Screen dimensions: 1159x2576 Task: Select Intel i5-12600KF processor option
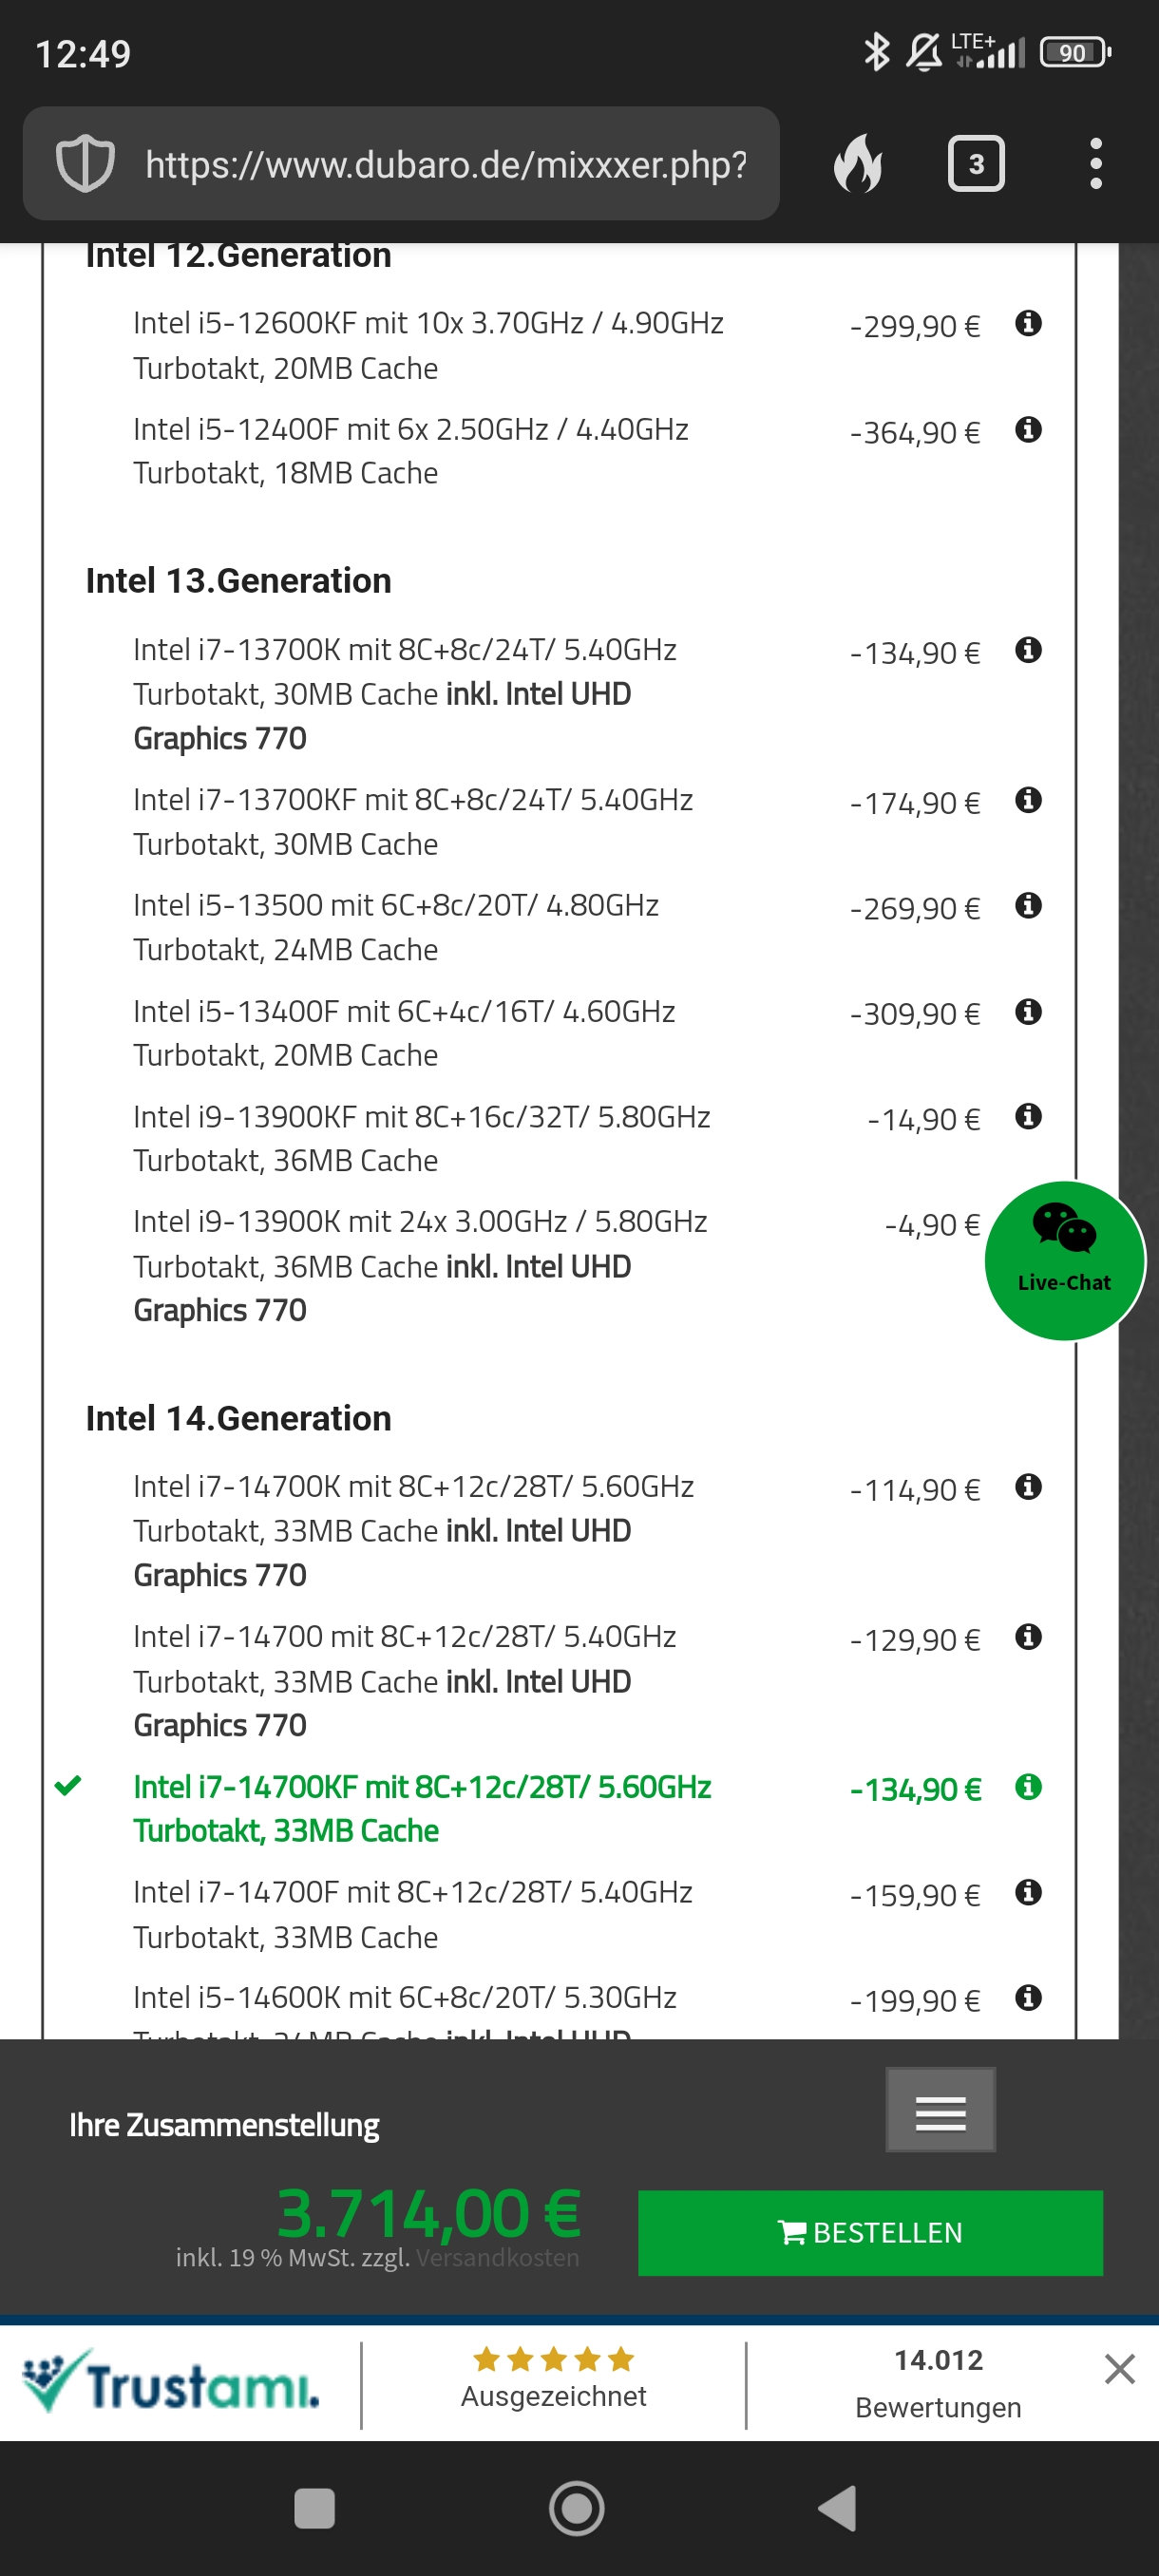point(428,345)
